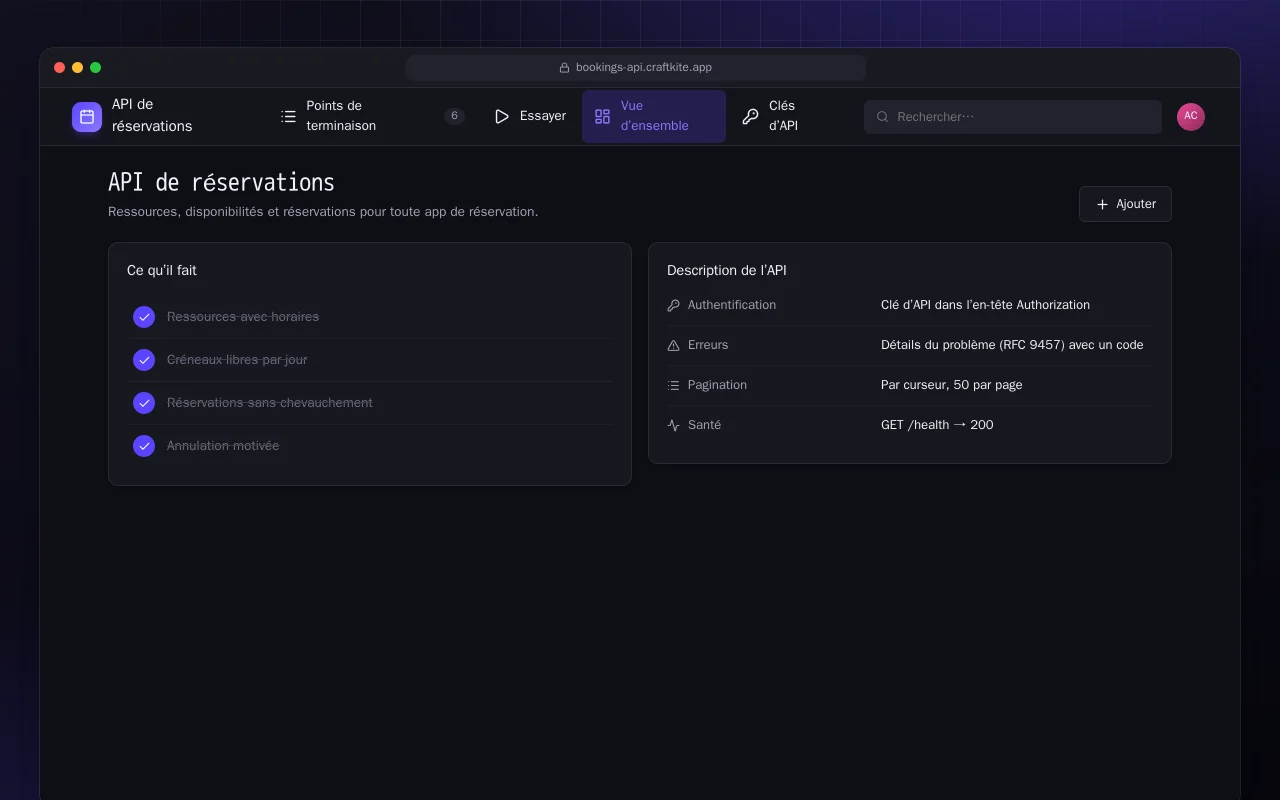Open the AC user avatar
1280x800 pixels.
point(1191,117)
